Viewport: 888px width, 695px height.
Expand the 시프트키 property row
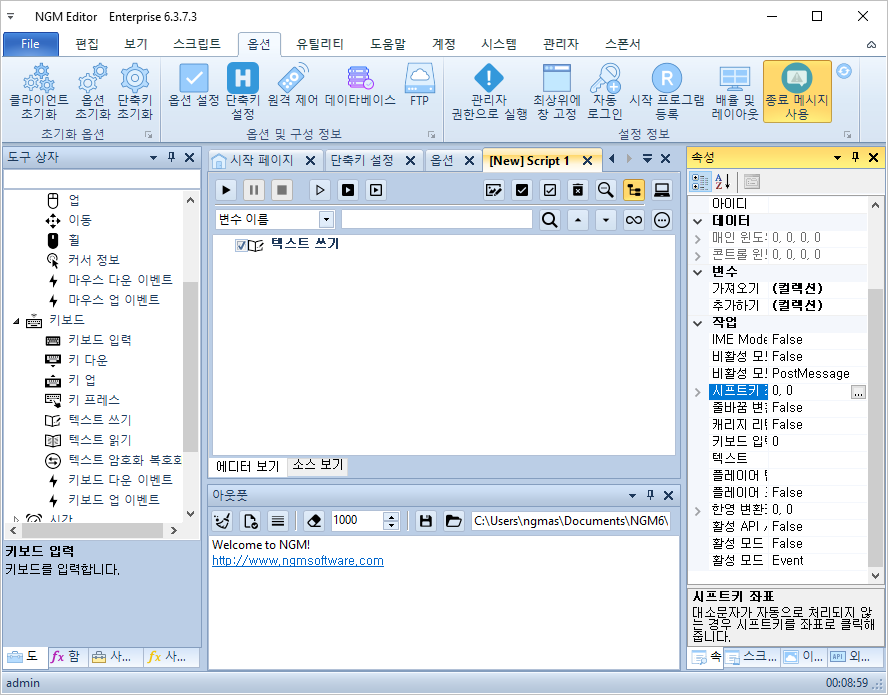(698, 391)
